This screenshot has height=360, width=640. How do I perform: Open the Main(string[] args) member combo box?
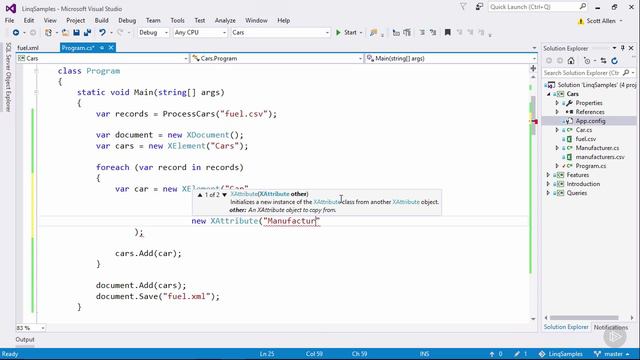coord(451,58)
